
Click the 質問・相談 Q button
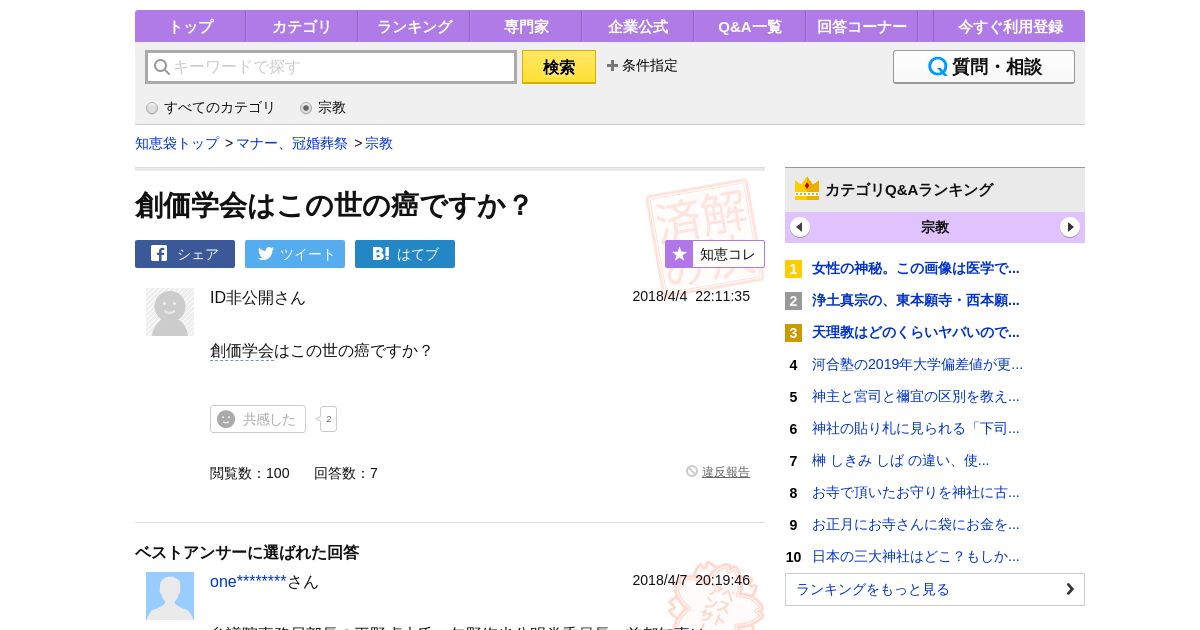pos(984,67)
